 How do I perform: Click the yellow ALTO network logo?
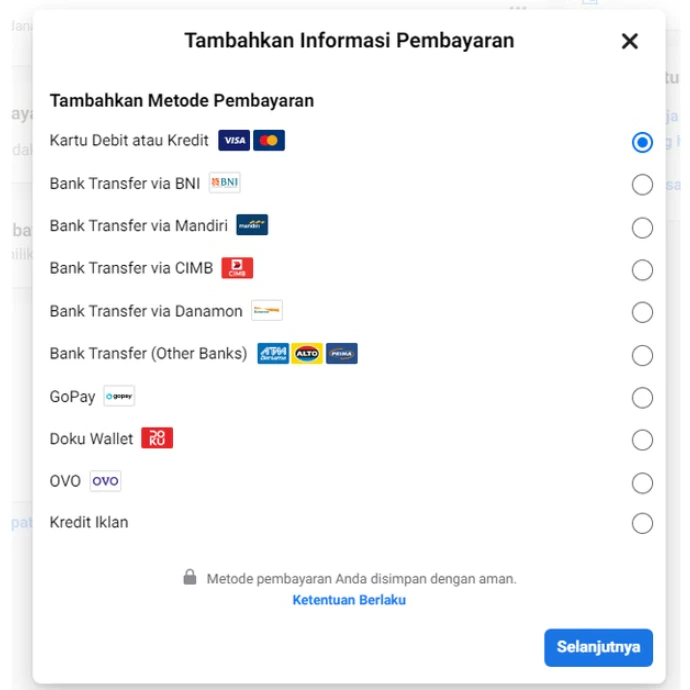tap(307, 353)
